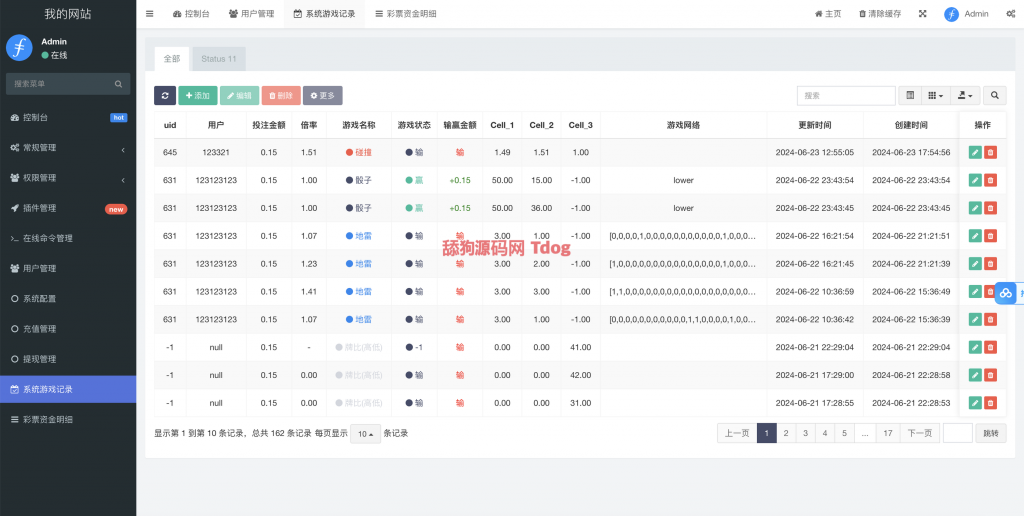The image size is (1024, 516).
Task: Click the green edit icon for uid 645 row
Action: (975, 152)
